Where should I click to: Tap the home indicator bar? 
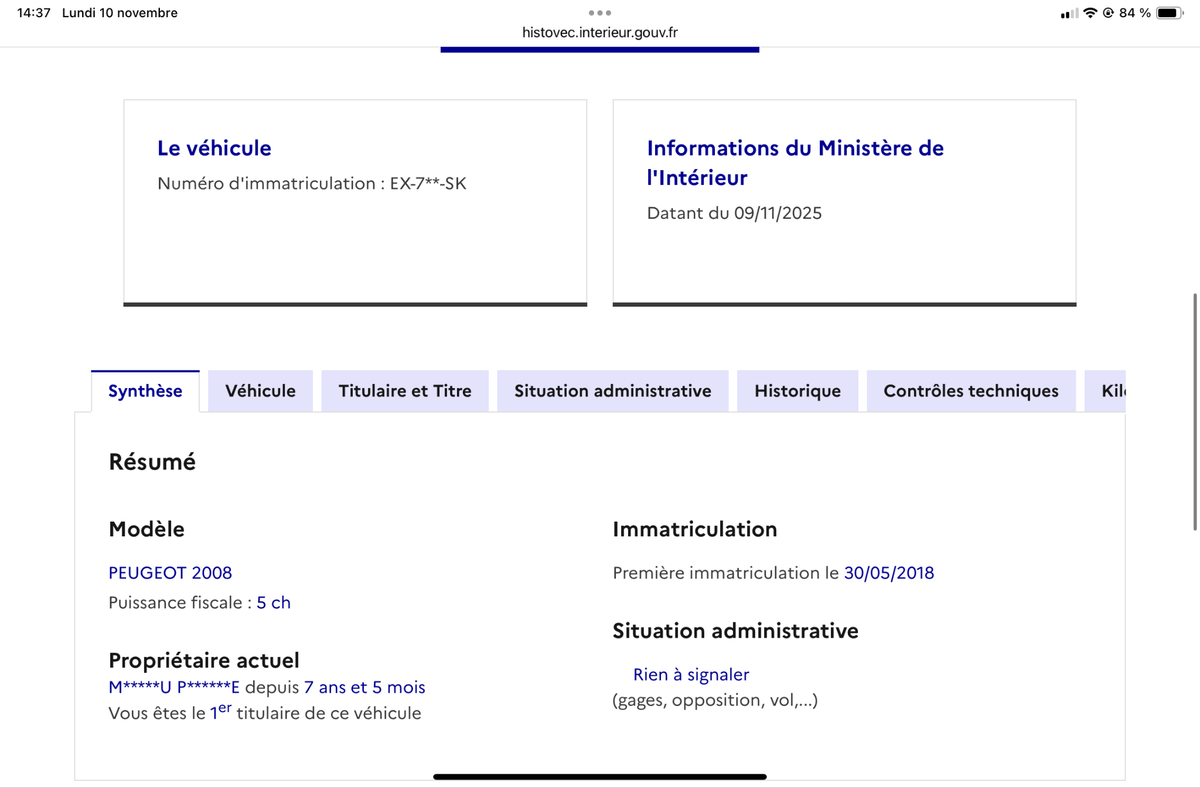600,776
